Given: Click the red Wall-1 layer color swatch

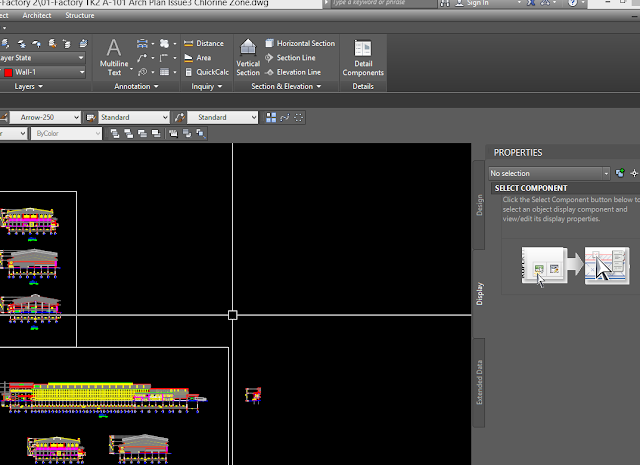Looking at the screenshot, I should coord(8,73).
